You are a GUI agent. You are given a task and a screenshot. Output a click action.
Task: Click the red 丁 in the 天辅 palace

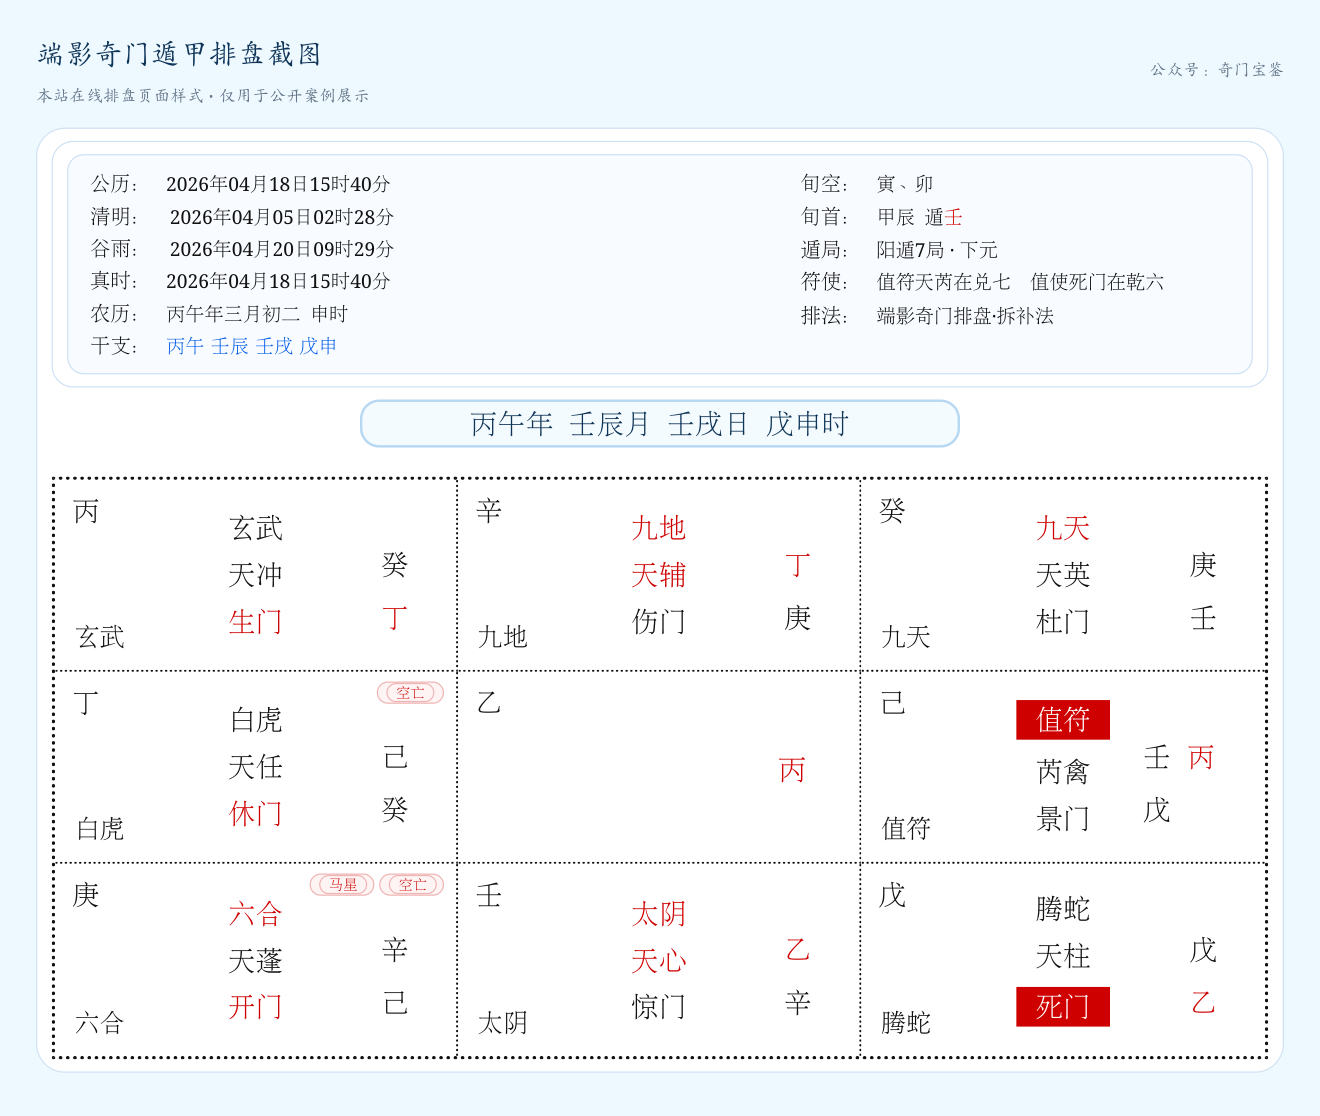[x=797, y=565]
